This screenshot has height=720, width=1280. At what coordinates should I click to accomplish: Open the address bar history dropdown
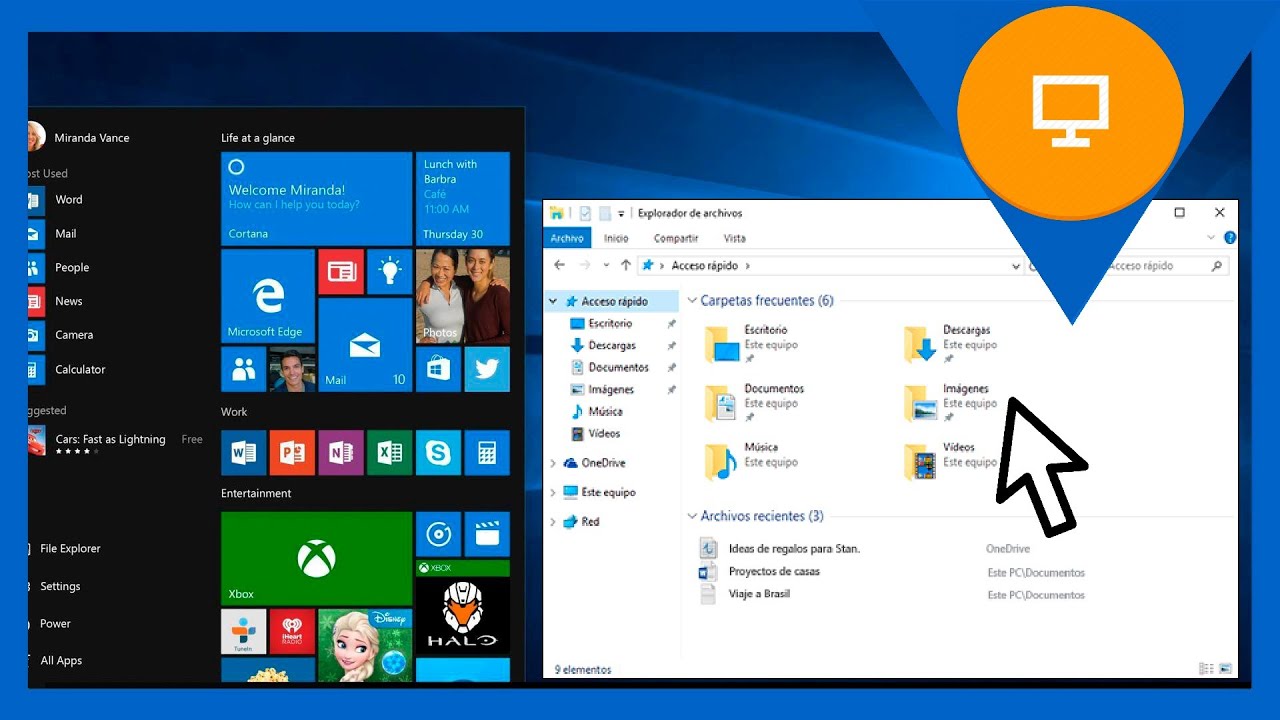(x=1016, y=266)
